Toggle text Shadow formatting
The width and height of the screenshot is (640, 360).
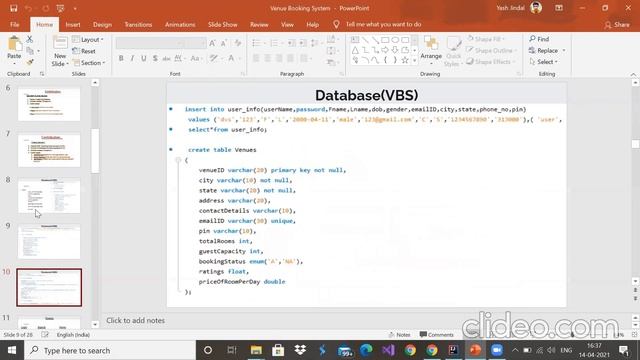coord(155,58)
